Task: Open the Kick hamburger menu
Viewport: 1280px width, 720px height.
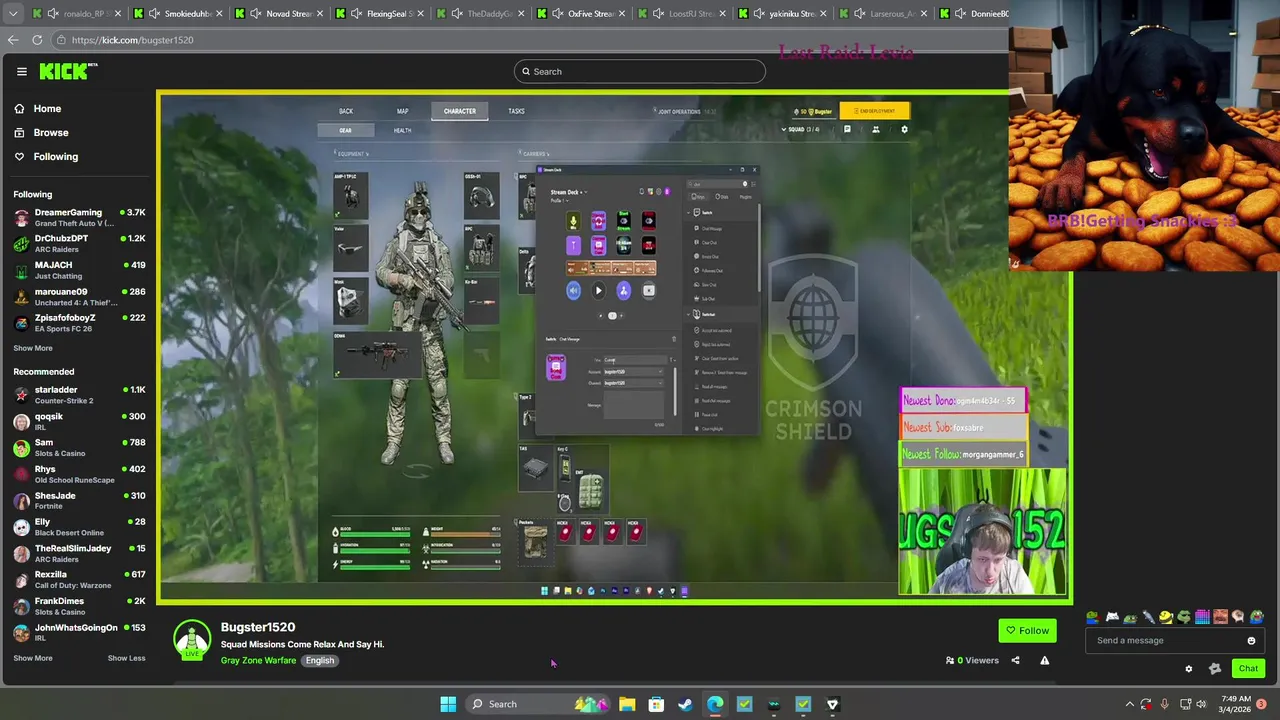Action: coord(21,71)
